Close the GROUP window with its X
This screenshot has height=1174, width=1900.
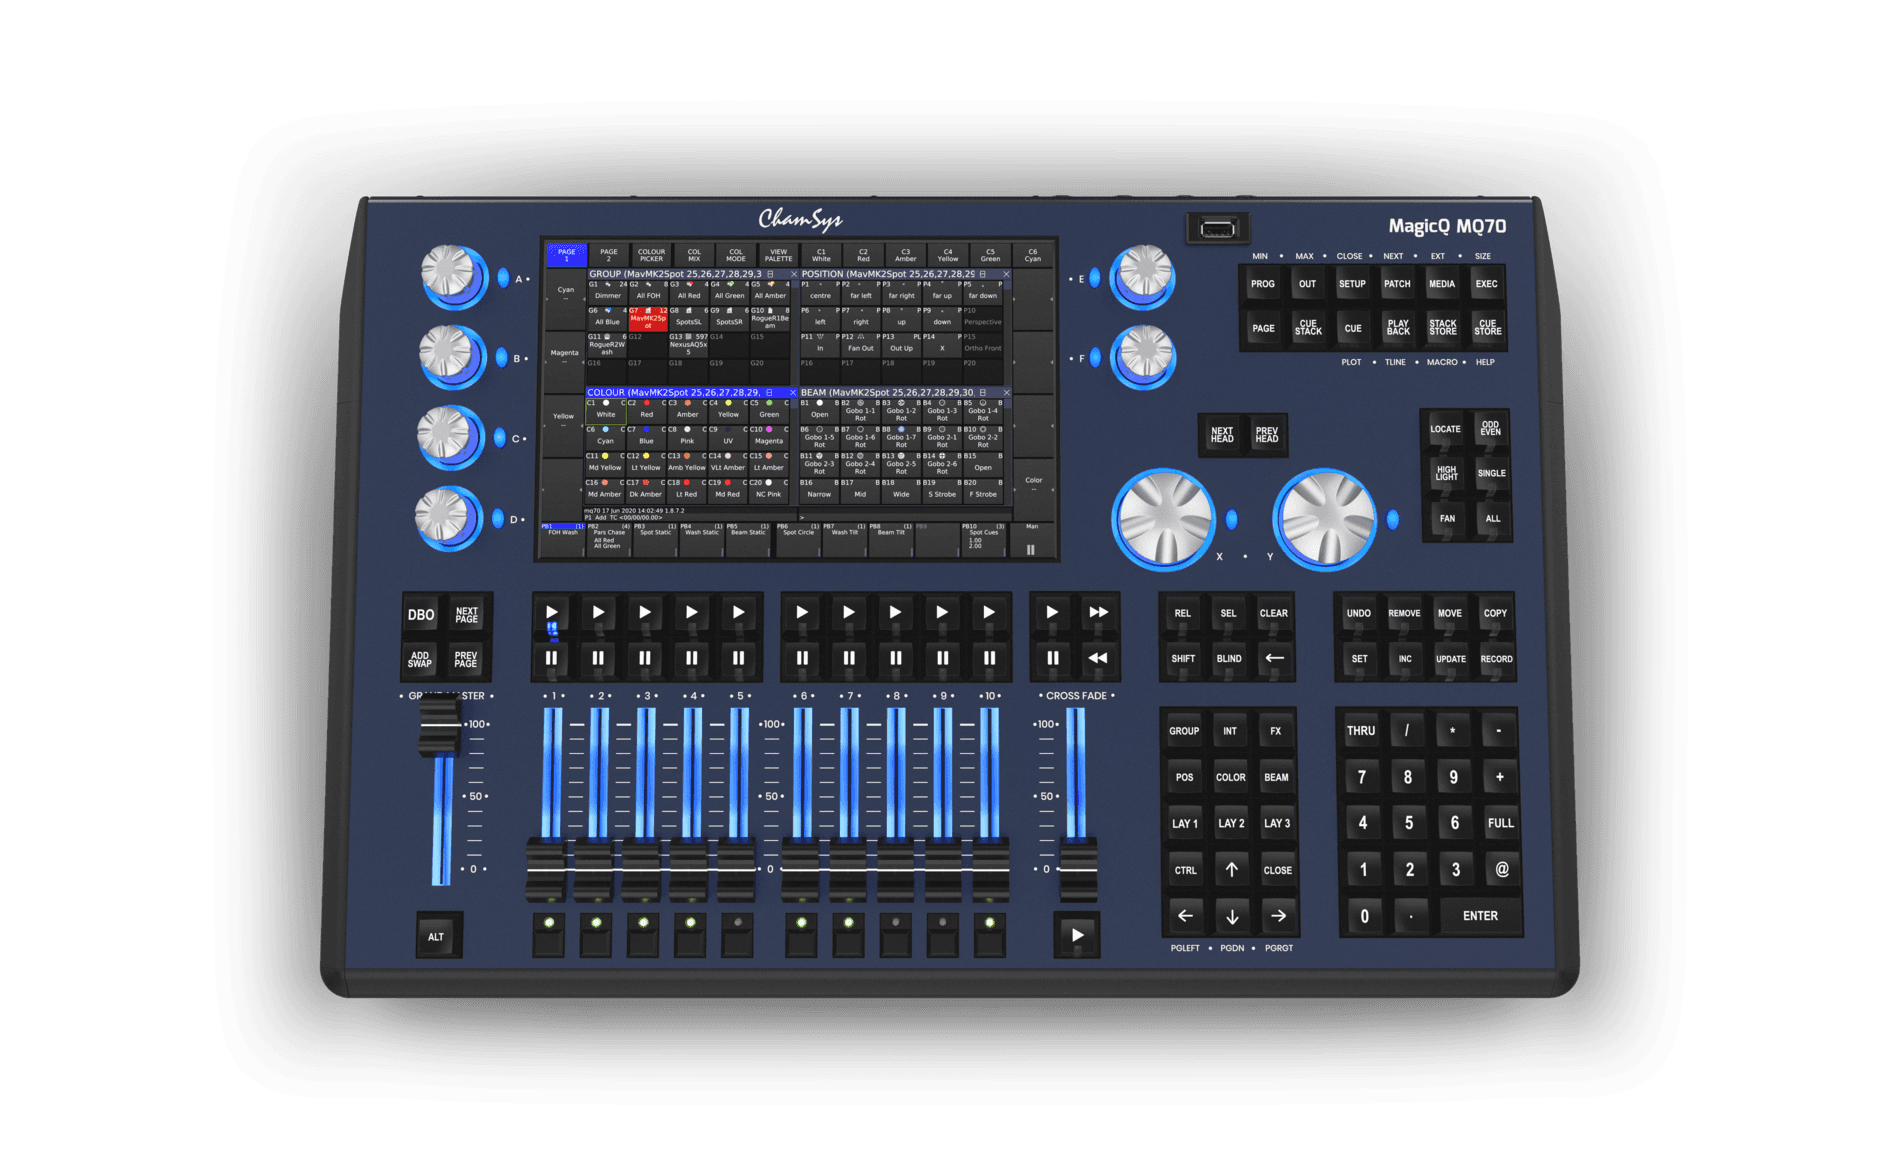coord(794,274)
